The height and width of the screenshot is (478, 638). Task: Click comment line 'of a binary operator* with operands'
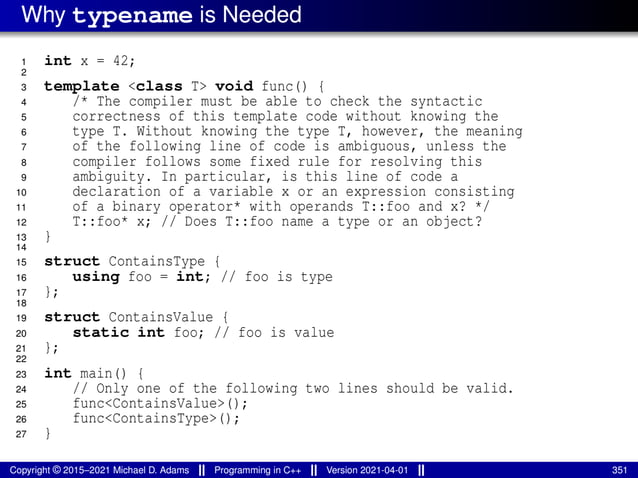[x=282, y=207]
